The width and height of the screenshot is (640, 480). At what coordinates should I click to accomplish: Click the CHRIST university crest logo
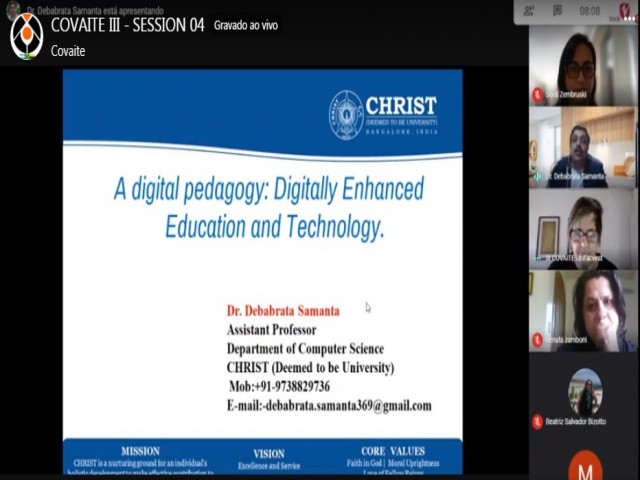point(346,115)
